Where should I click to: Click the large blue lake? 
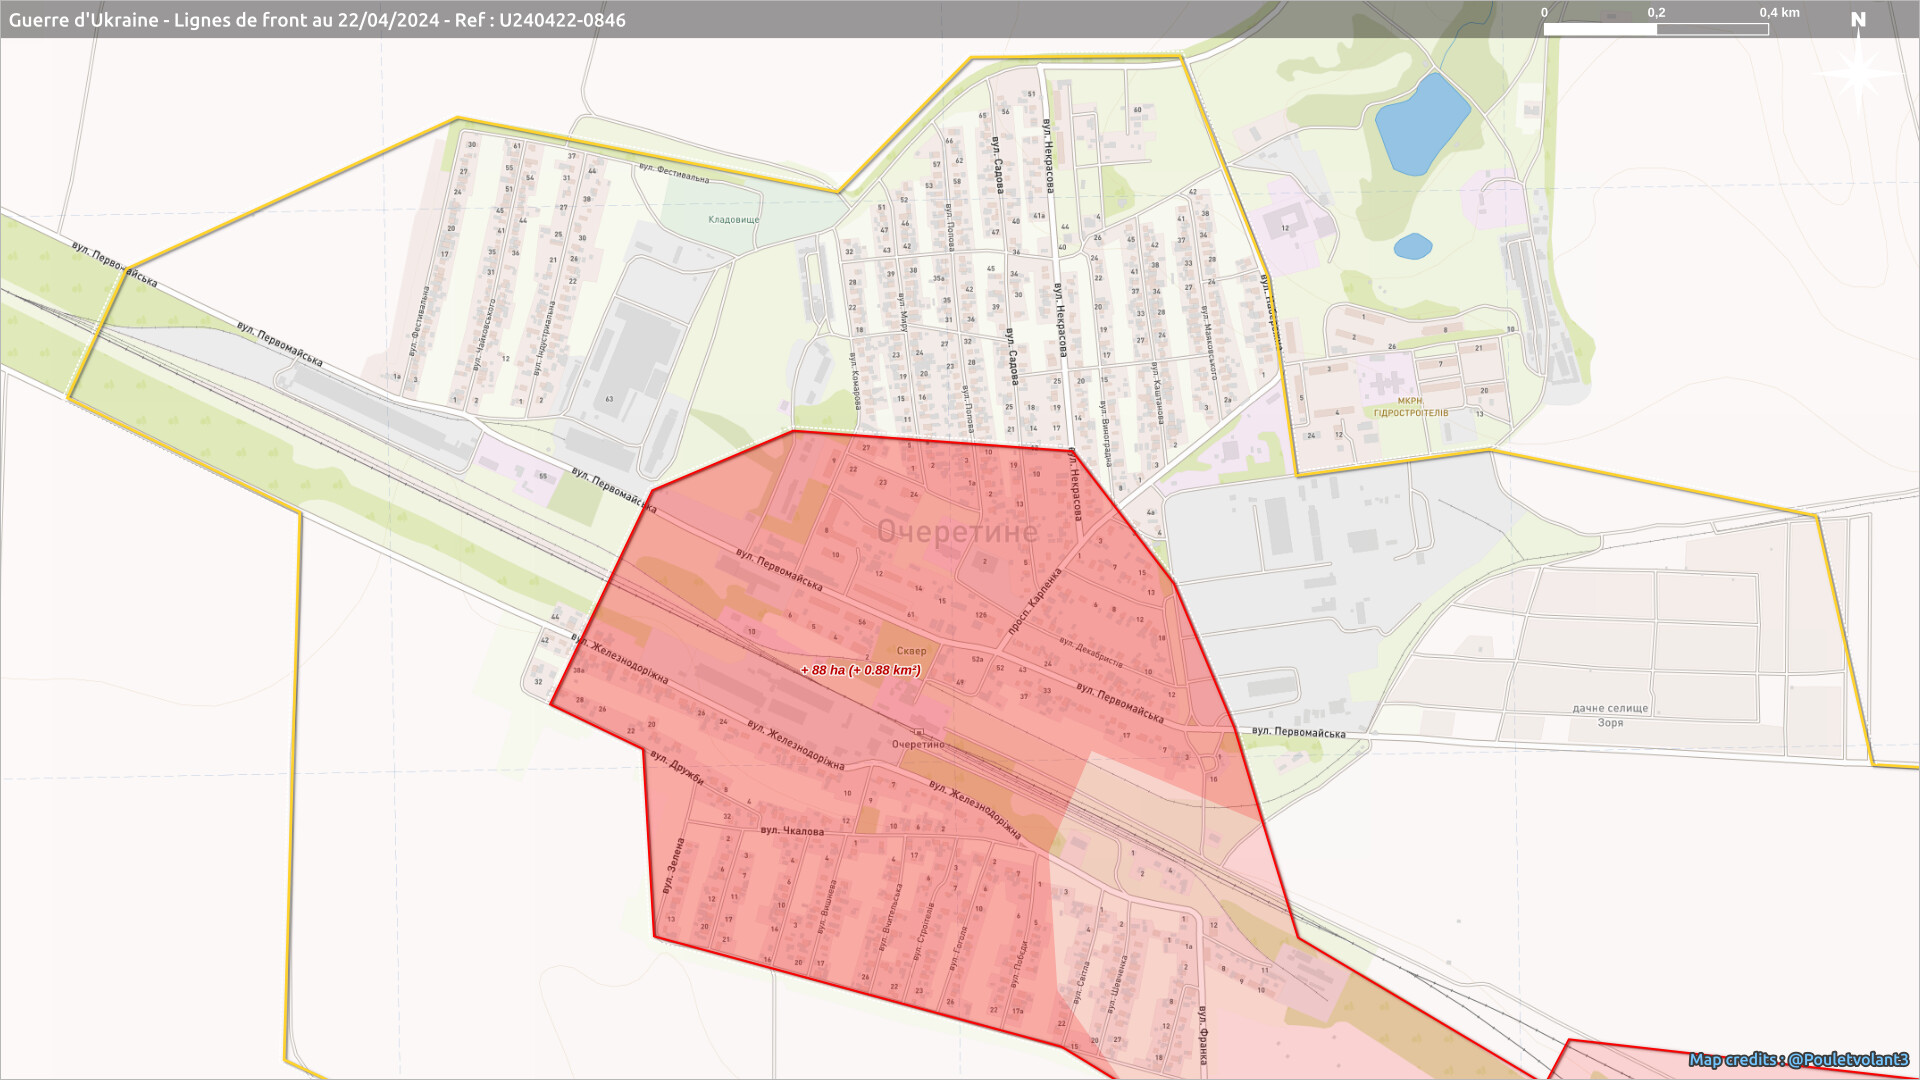1420,123
